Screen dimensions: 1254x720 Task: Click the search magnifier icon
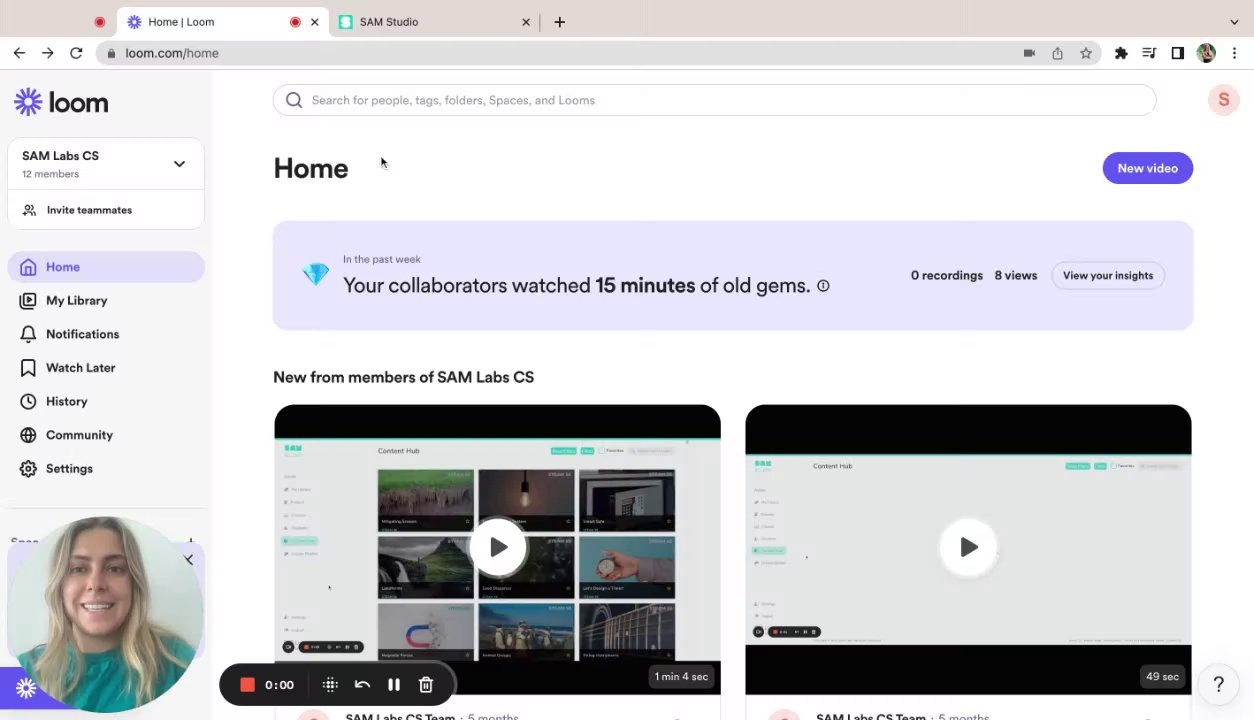click(x=293, y=100)
